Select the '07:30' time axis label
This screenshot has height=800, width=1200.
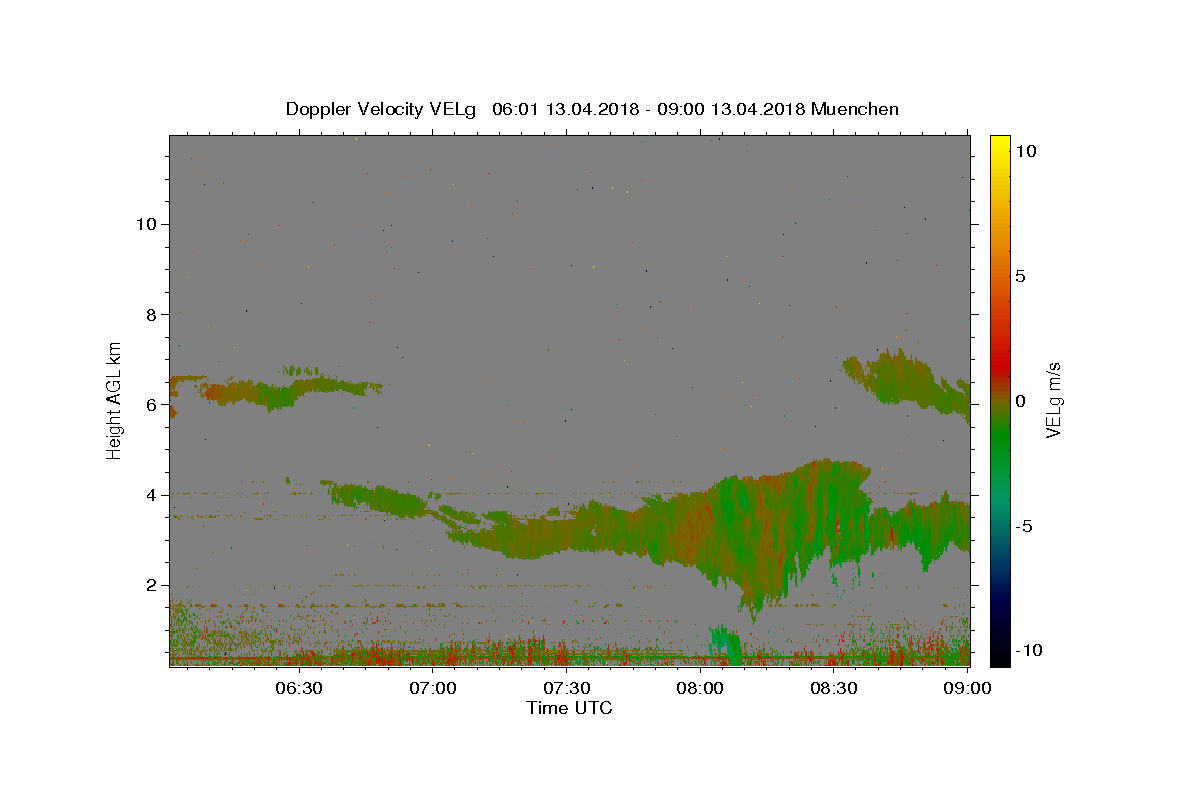(566, 688)
